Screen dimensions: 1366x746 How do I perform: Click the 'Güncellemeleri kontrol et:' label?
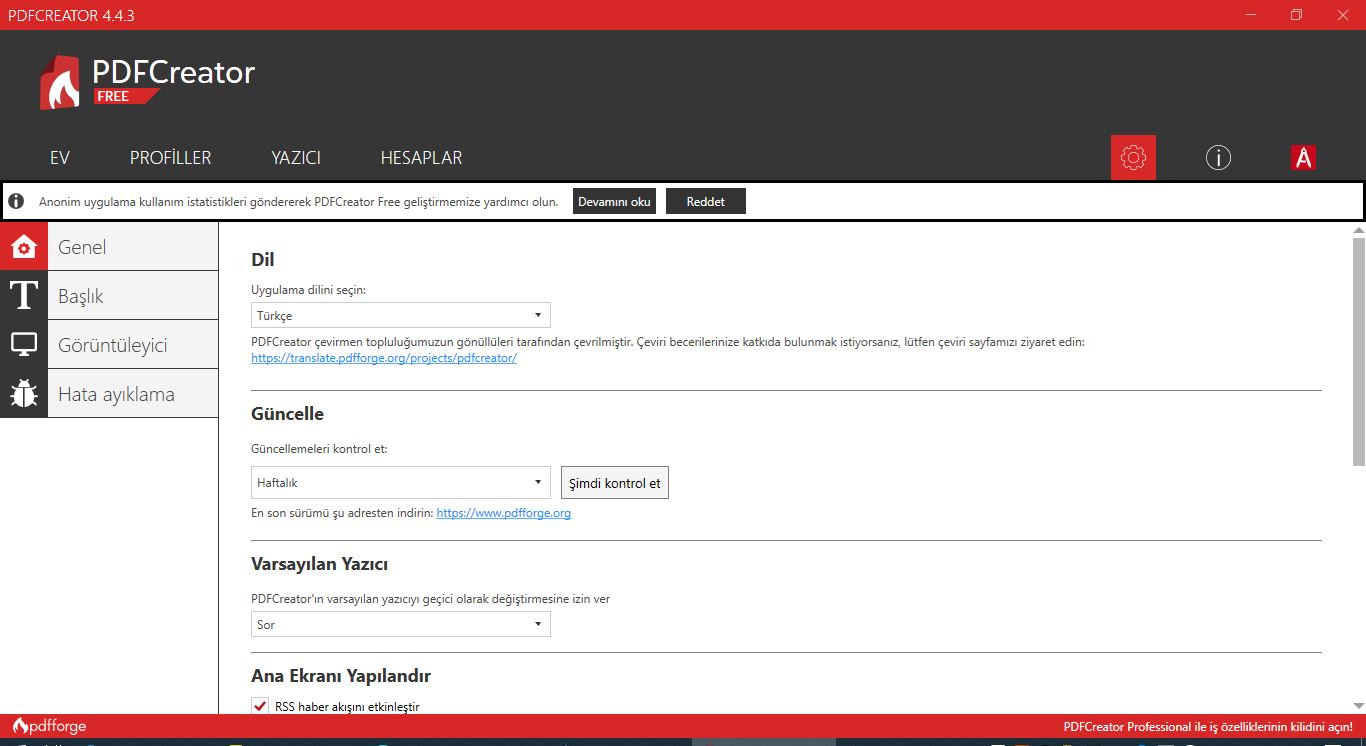(319, 449)
